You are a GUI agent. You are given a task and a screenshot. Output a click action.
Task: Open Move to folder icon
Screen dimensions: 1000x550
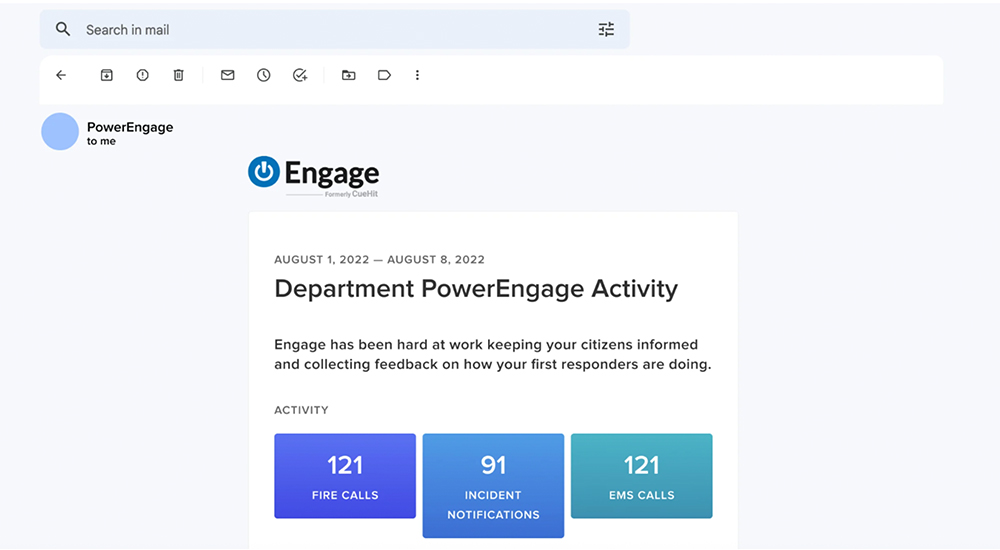348,75
